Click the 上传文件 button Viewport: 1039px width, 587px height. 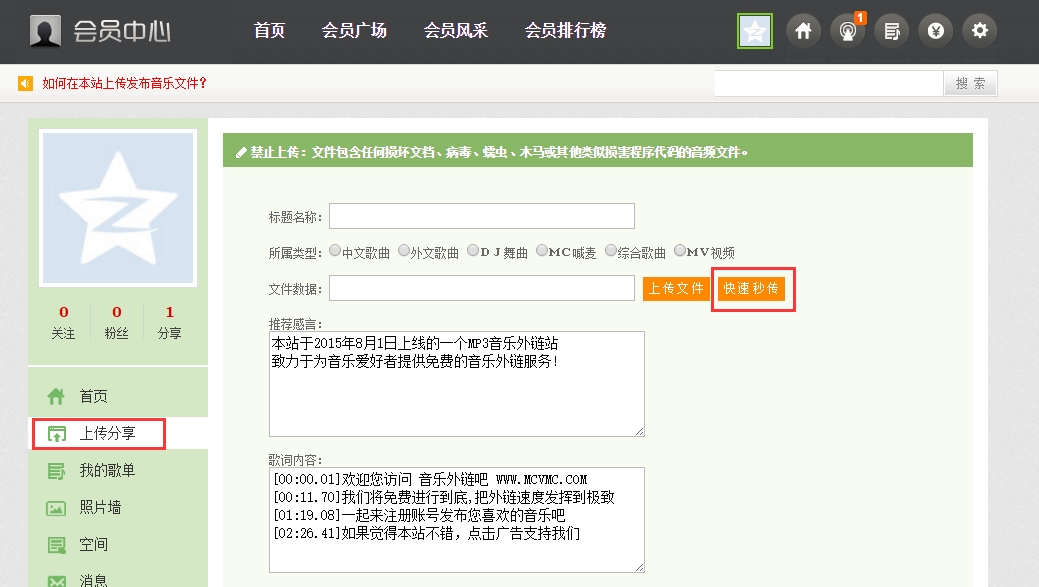[676, 289]
